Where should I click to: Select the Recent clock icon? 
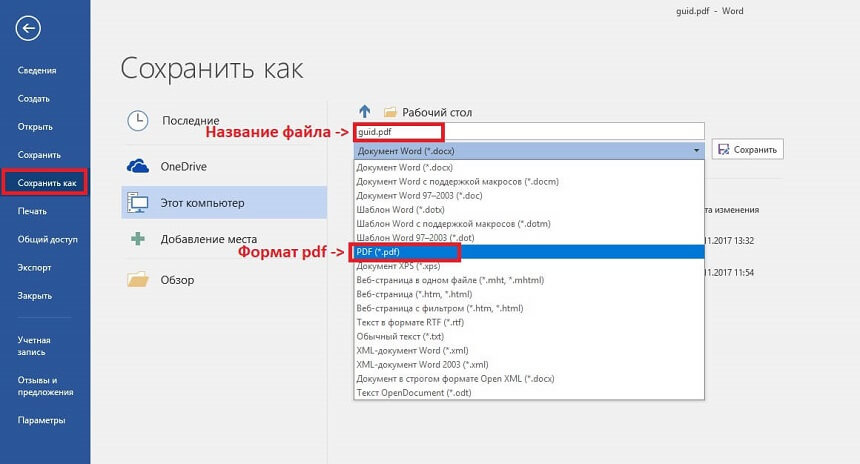click(x=138, y=121)
